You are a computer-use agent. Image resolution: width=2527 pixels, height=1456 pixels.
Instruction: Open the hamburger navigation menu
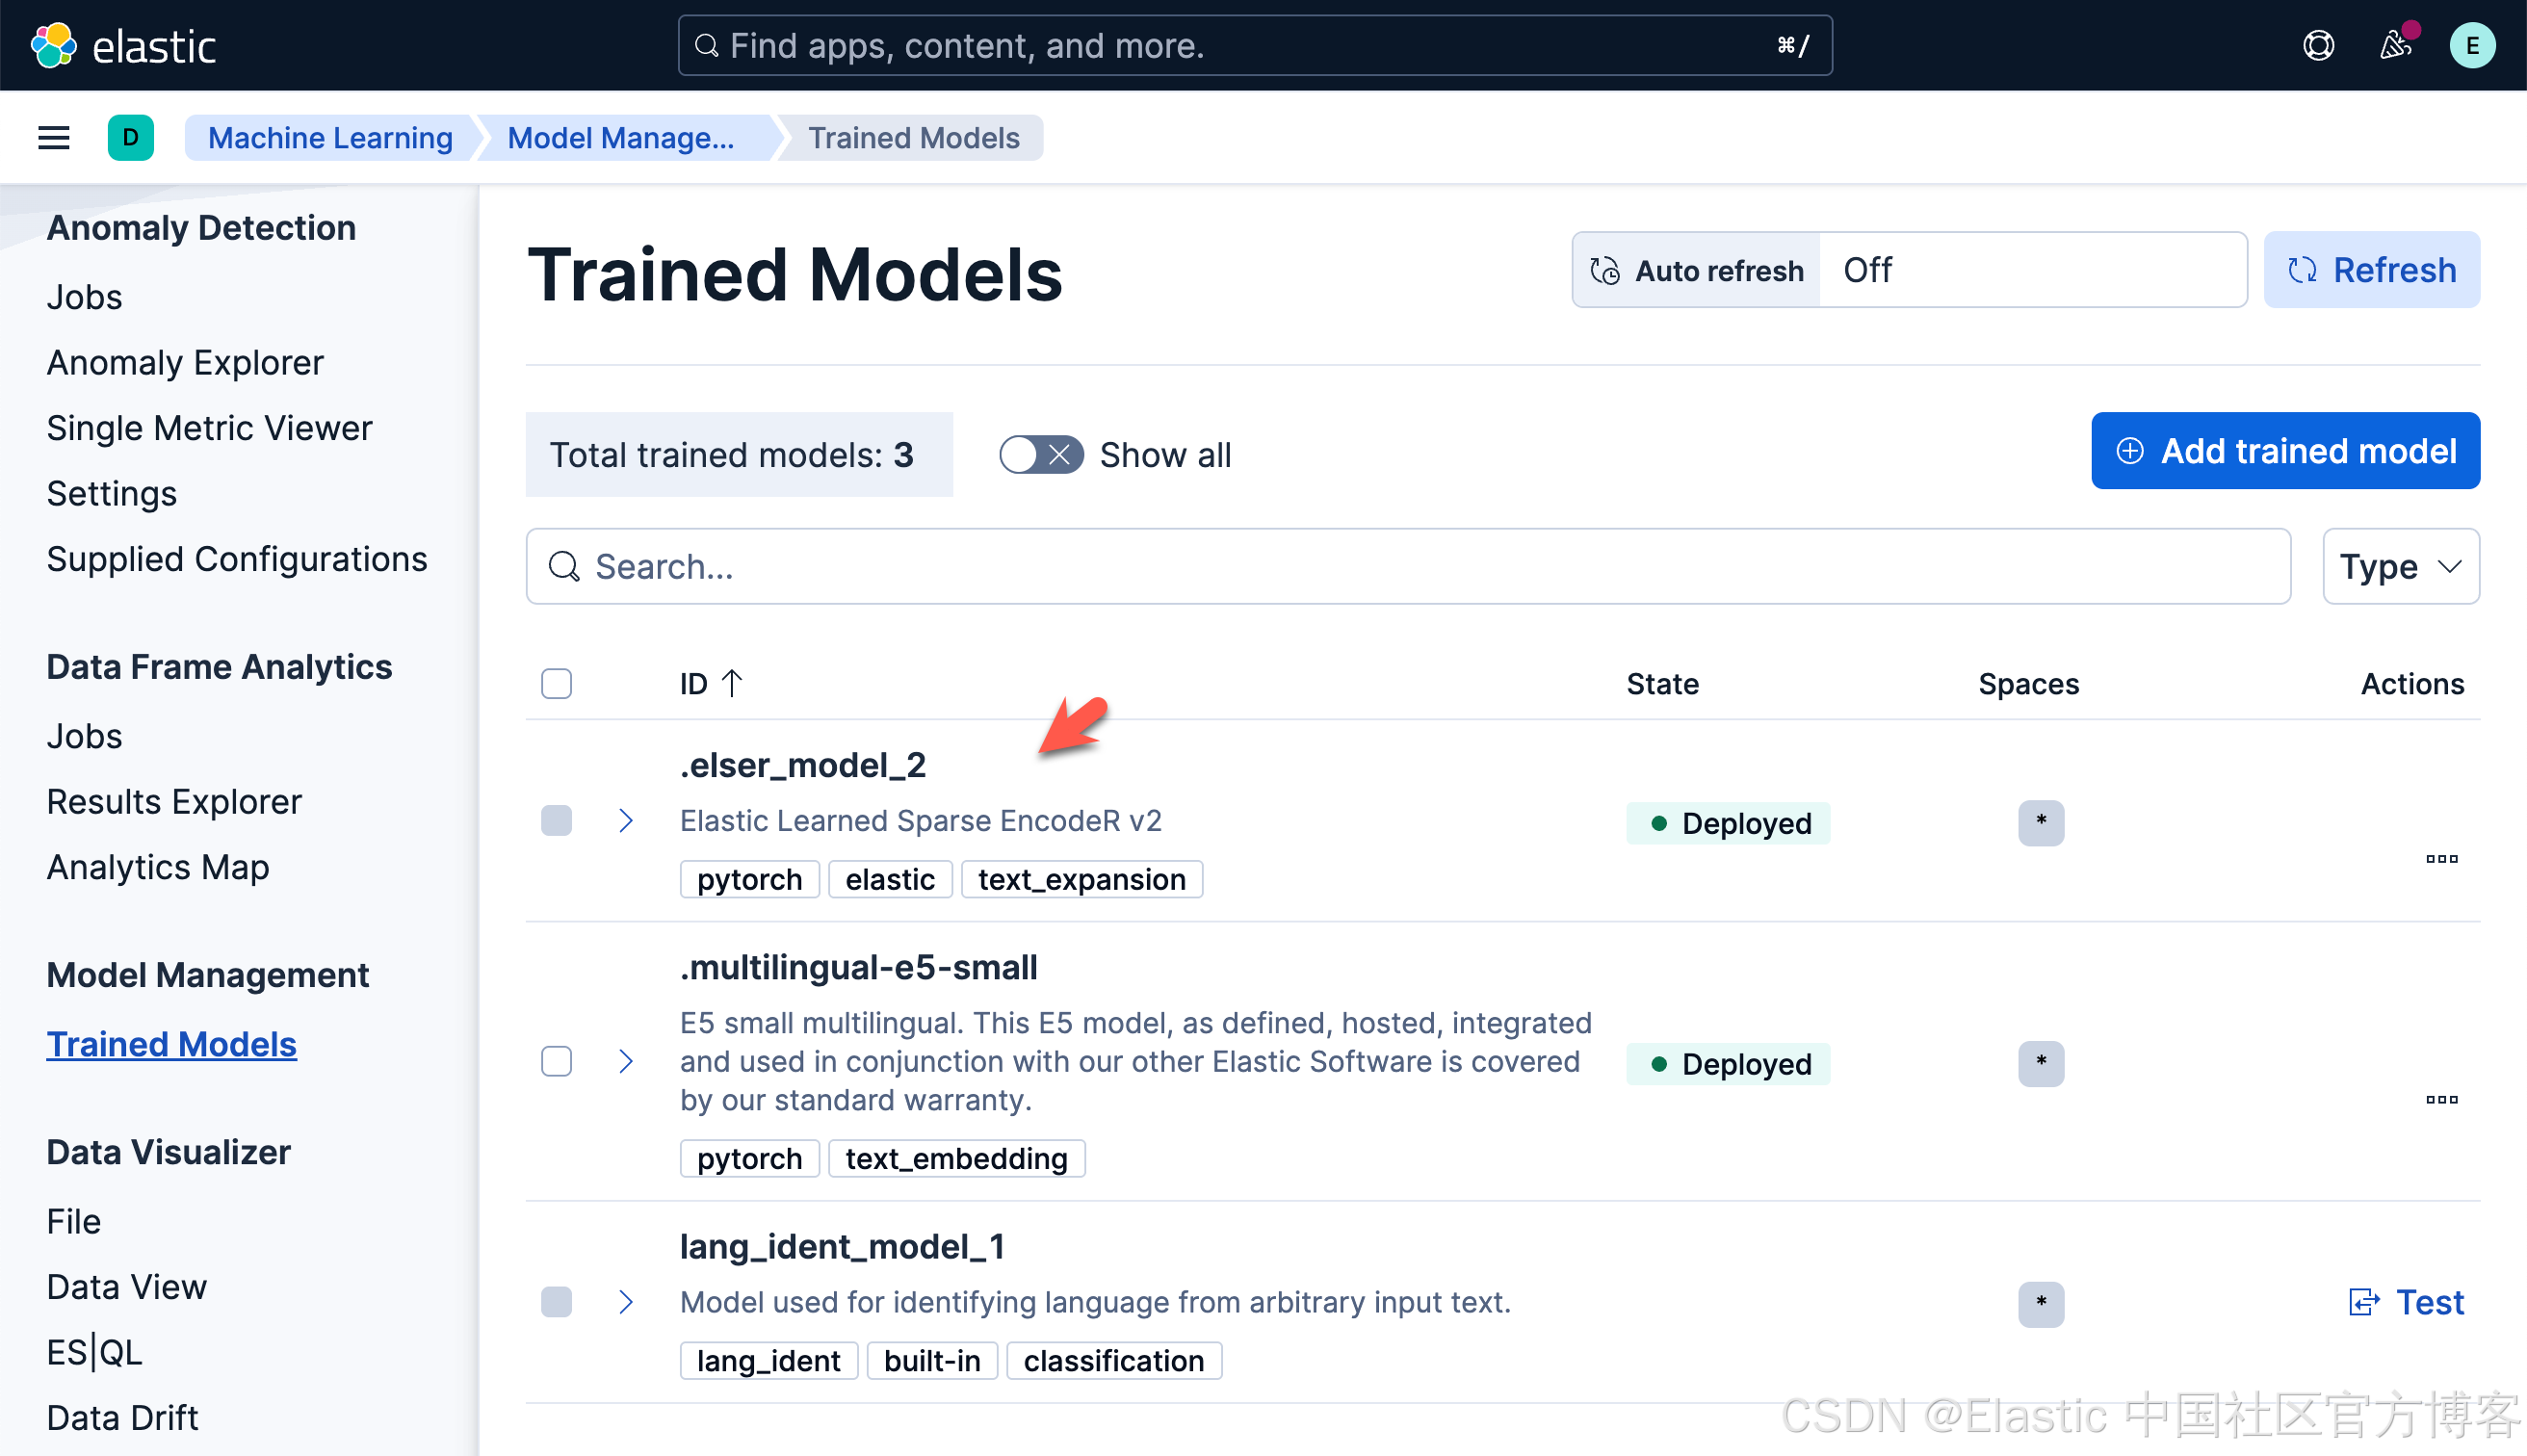54,138
